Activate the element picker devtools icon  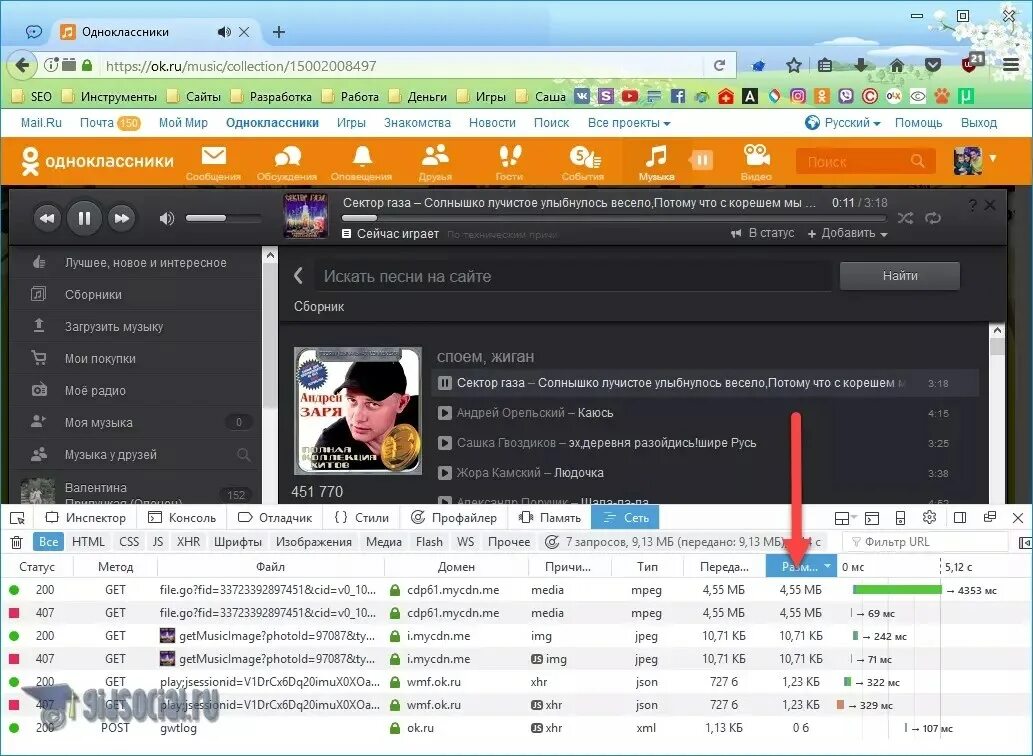coord(18,518)
